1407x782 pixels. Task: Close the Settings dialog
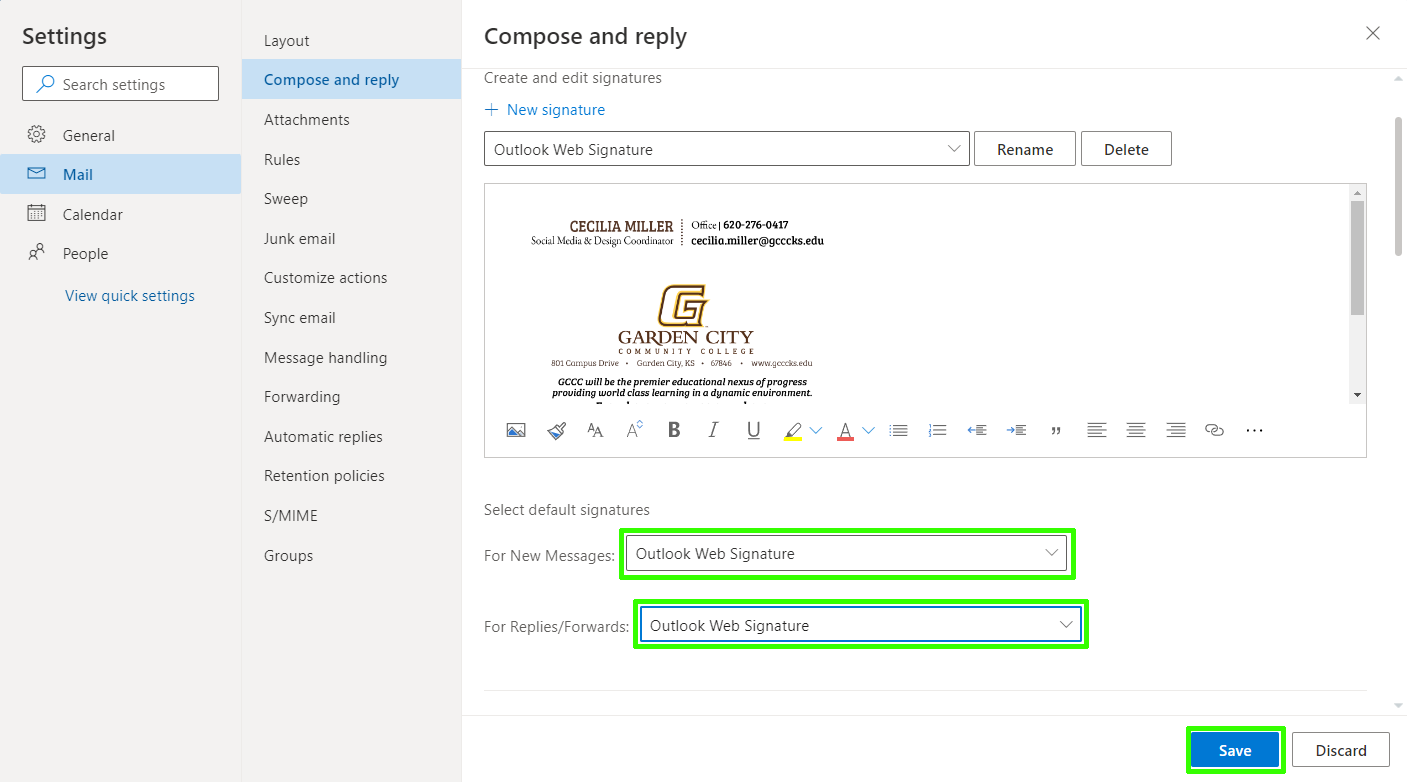(1373, 33)
